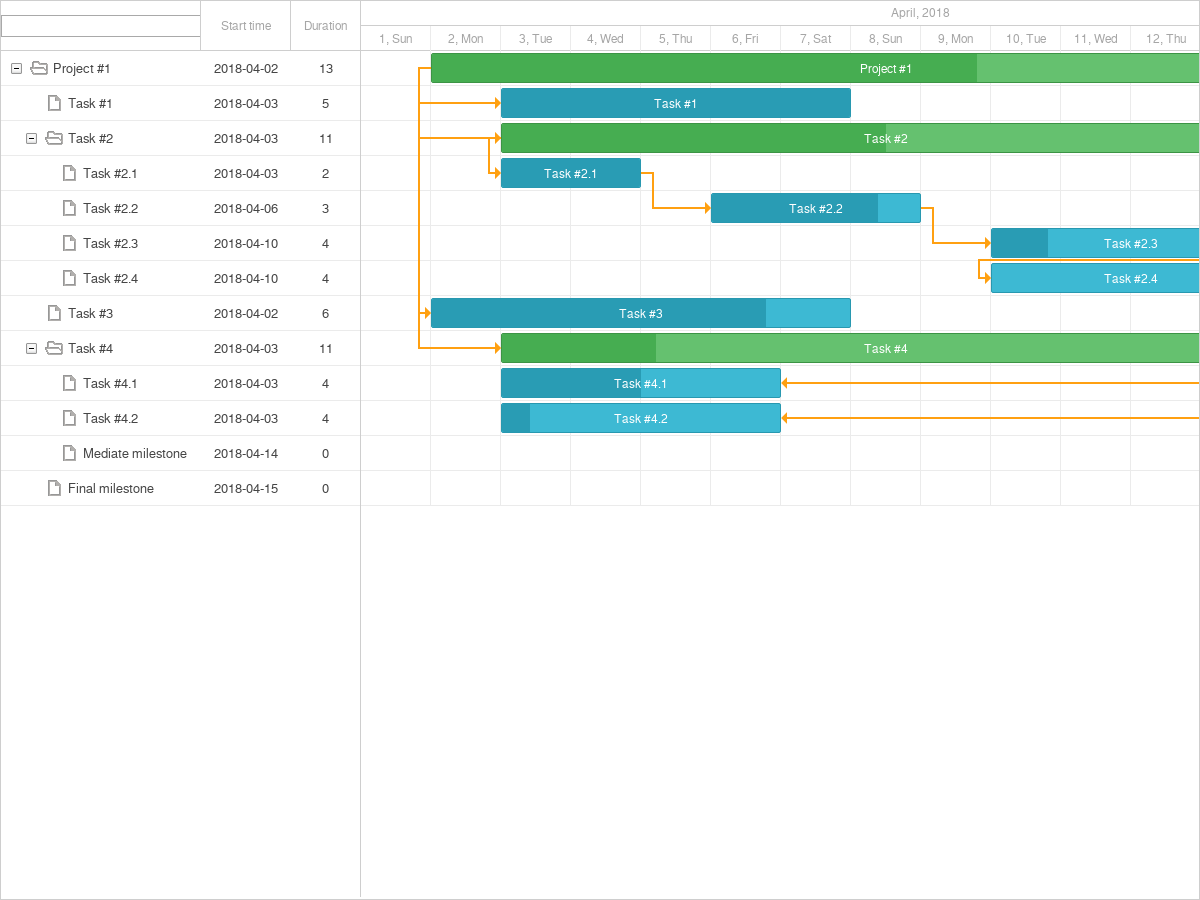This screenshot has width=1200, height=900.
Task: Click the Task #2 folder icon
Action: [53, 138]
